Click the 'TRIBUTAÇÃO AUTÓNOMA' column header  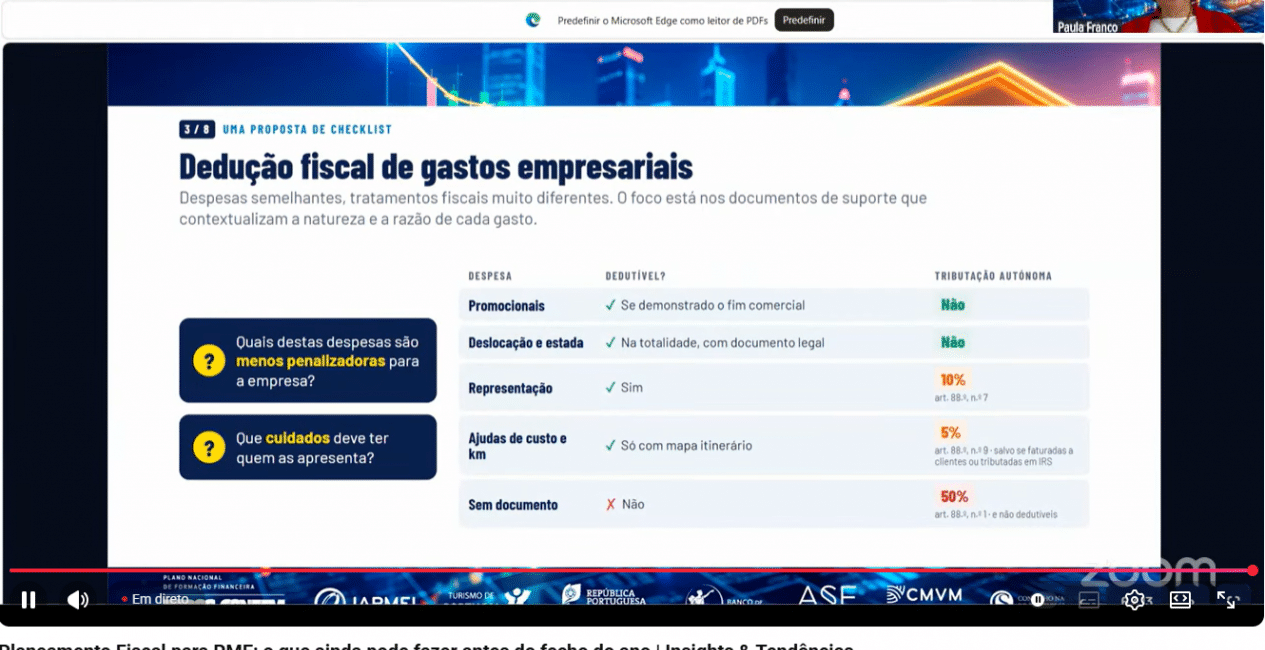(993, 276)
